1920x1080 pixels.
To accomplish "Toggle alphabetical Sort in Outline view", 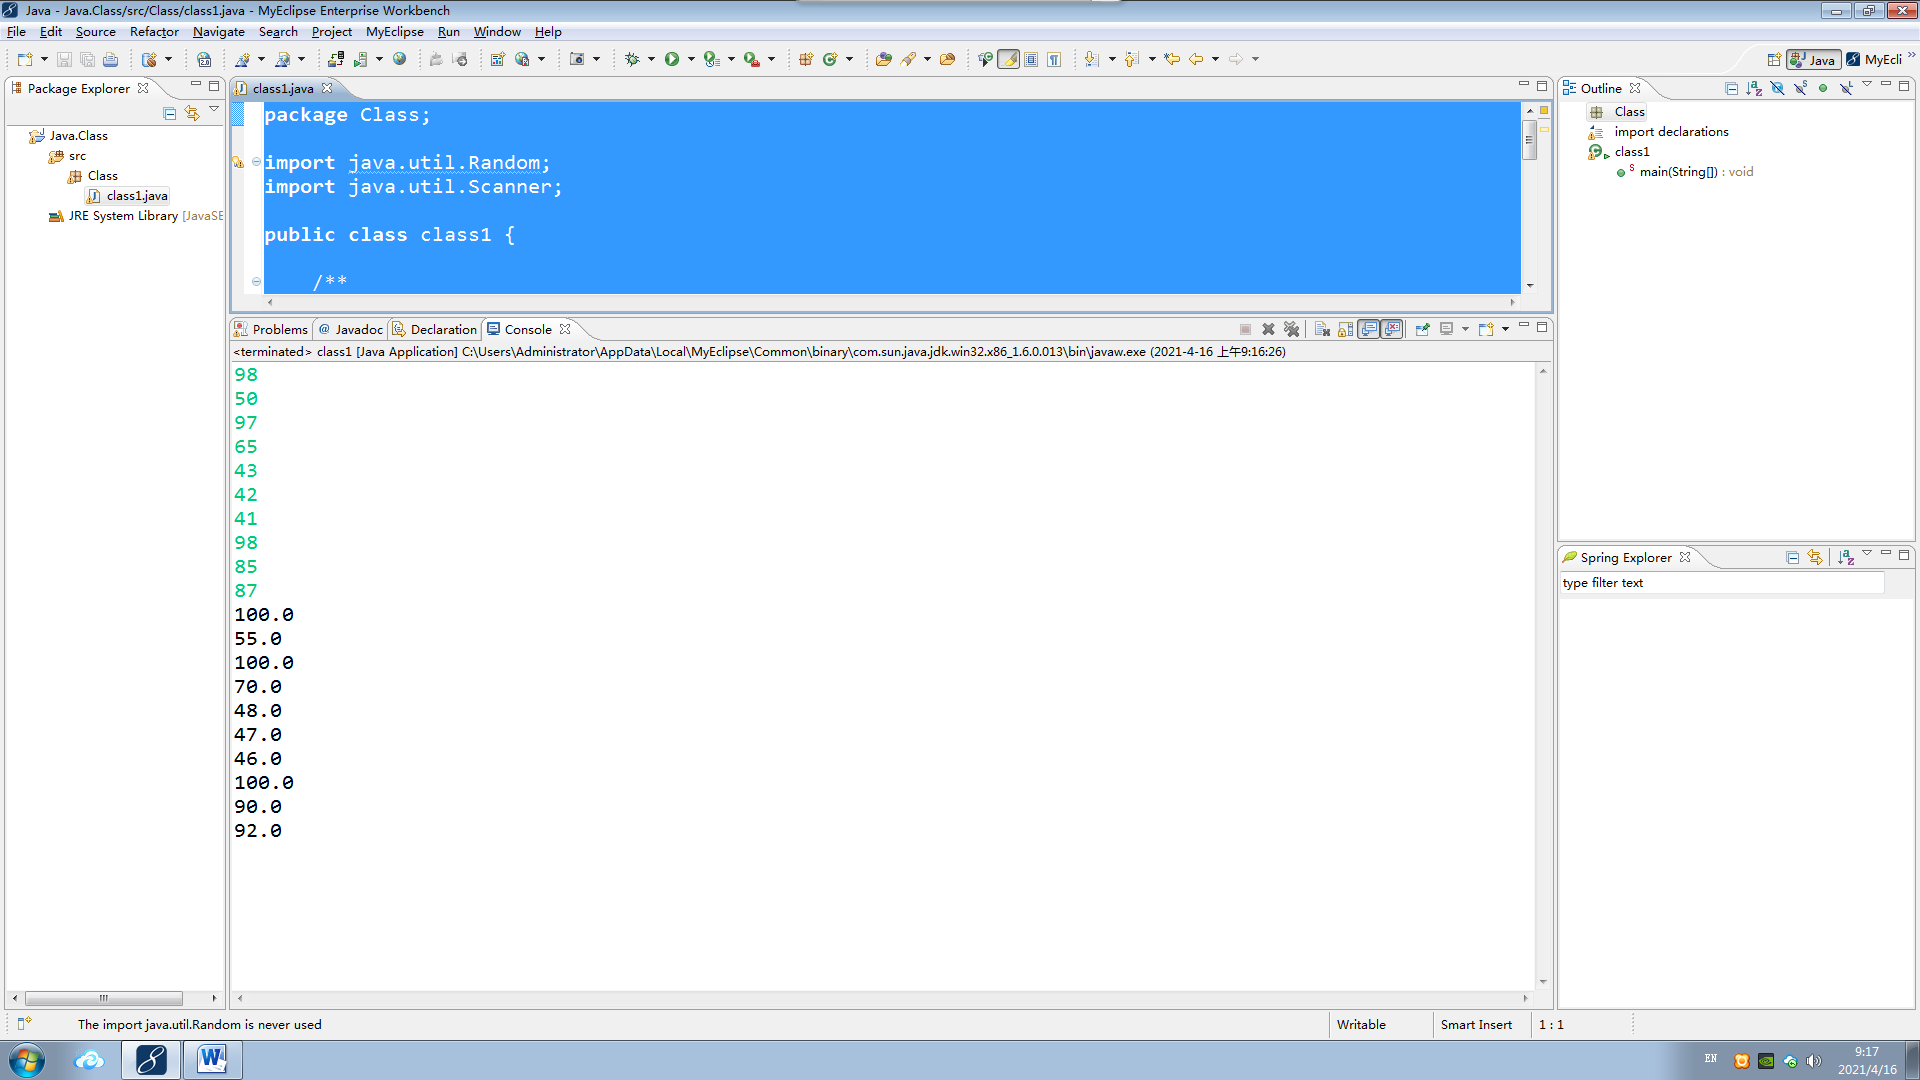I will [x=1754, y=88].
